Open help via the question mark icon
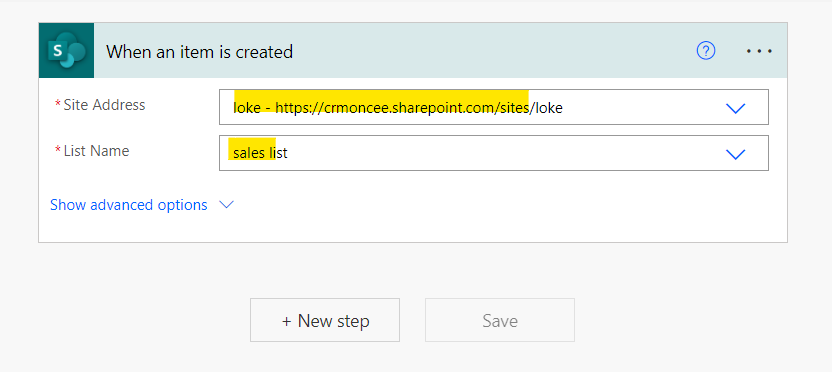Viewport: 832px width, 372px height. pyautogui.click(x=706, y=51)
